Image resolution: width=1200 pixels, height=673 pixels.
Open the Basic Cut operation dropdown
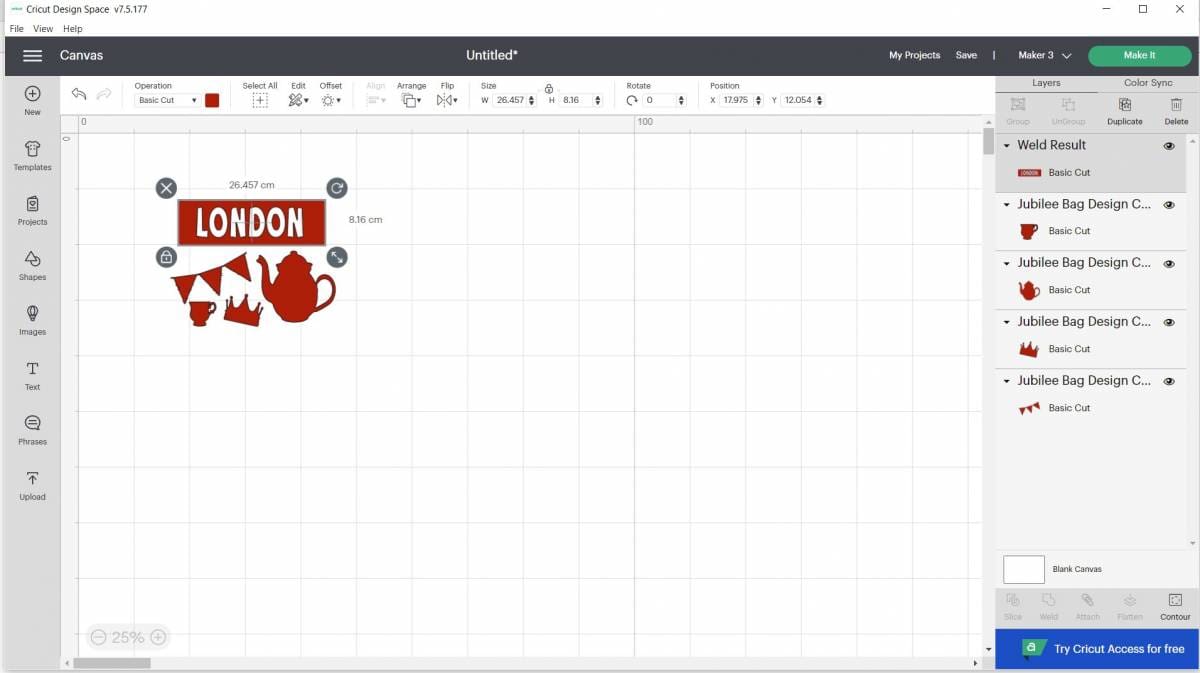(x=167, y=100)
